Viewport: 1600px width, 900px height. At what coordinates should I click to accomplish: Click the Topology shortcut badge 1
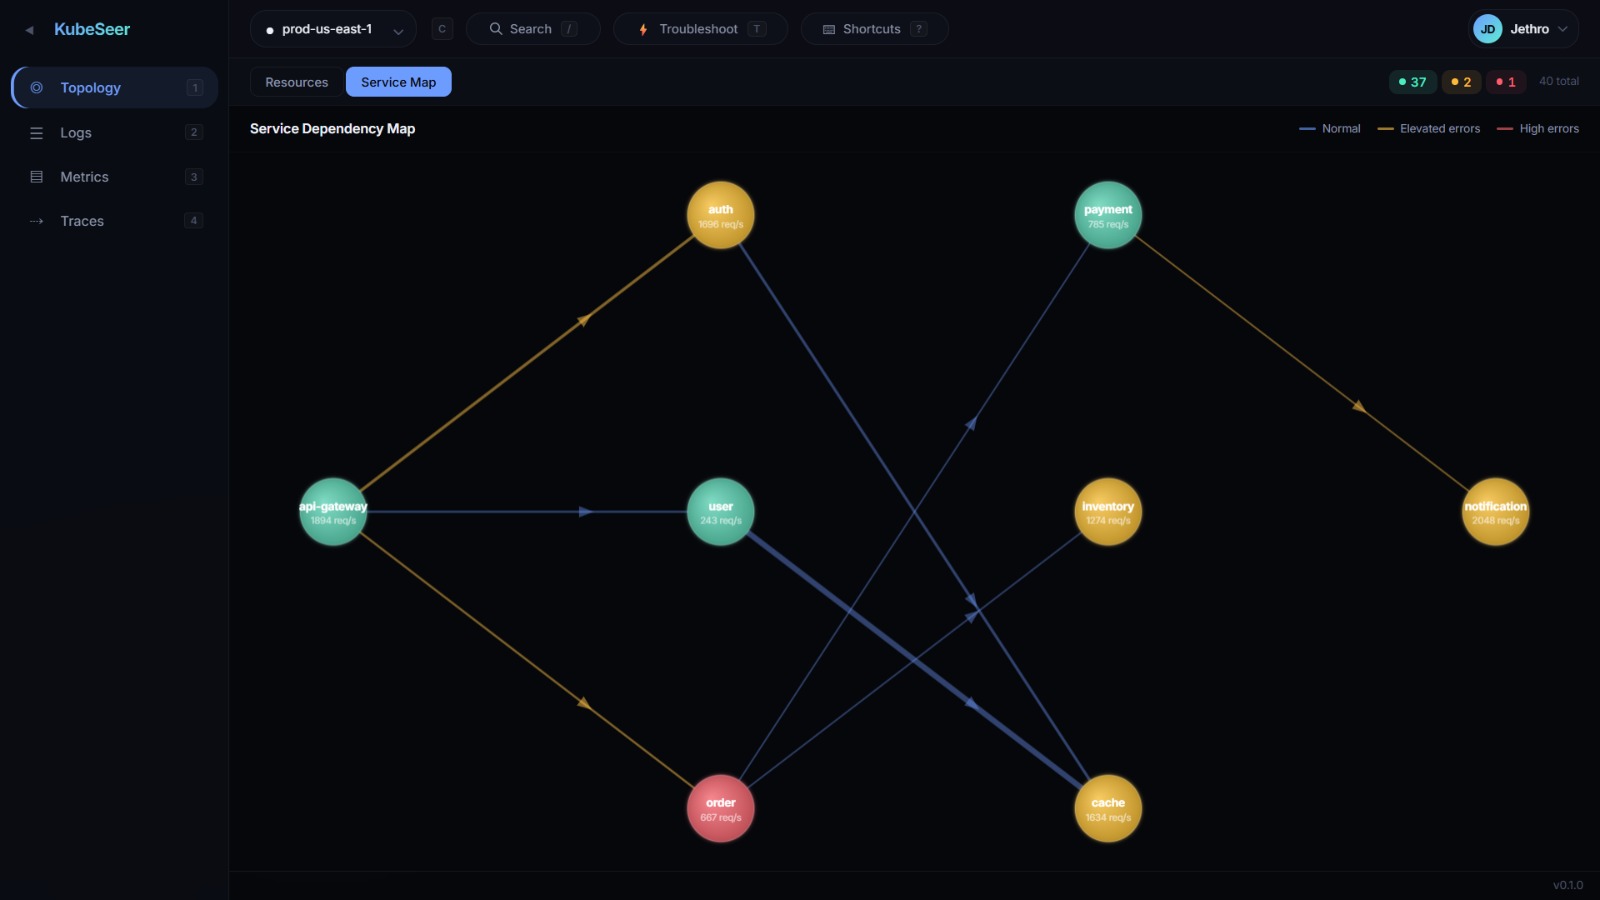point(194,88)
